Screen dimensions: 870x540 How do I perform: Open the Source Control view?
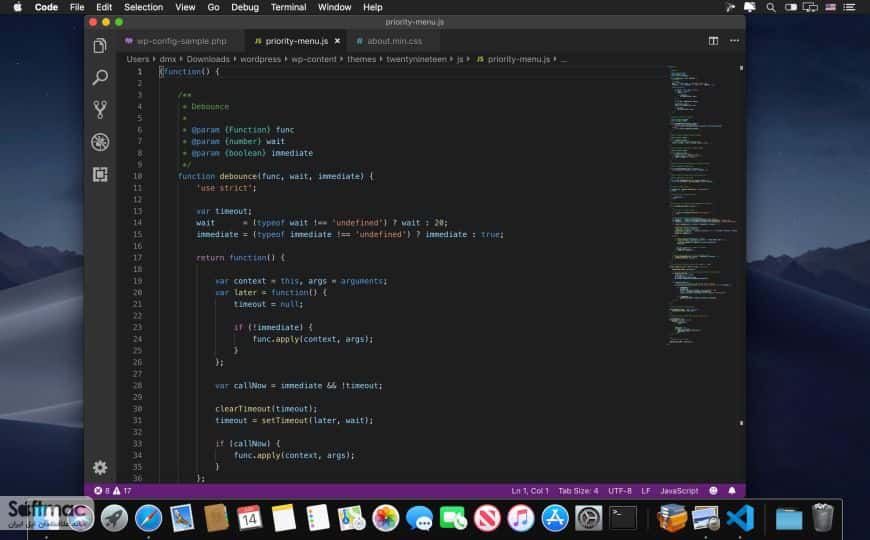pos(100,109)
